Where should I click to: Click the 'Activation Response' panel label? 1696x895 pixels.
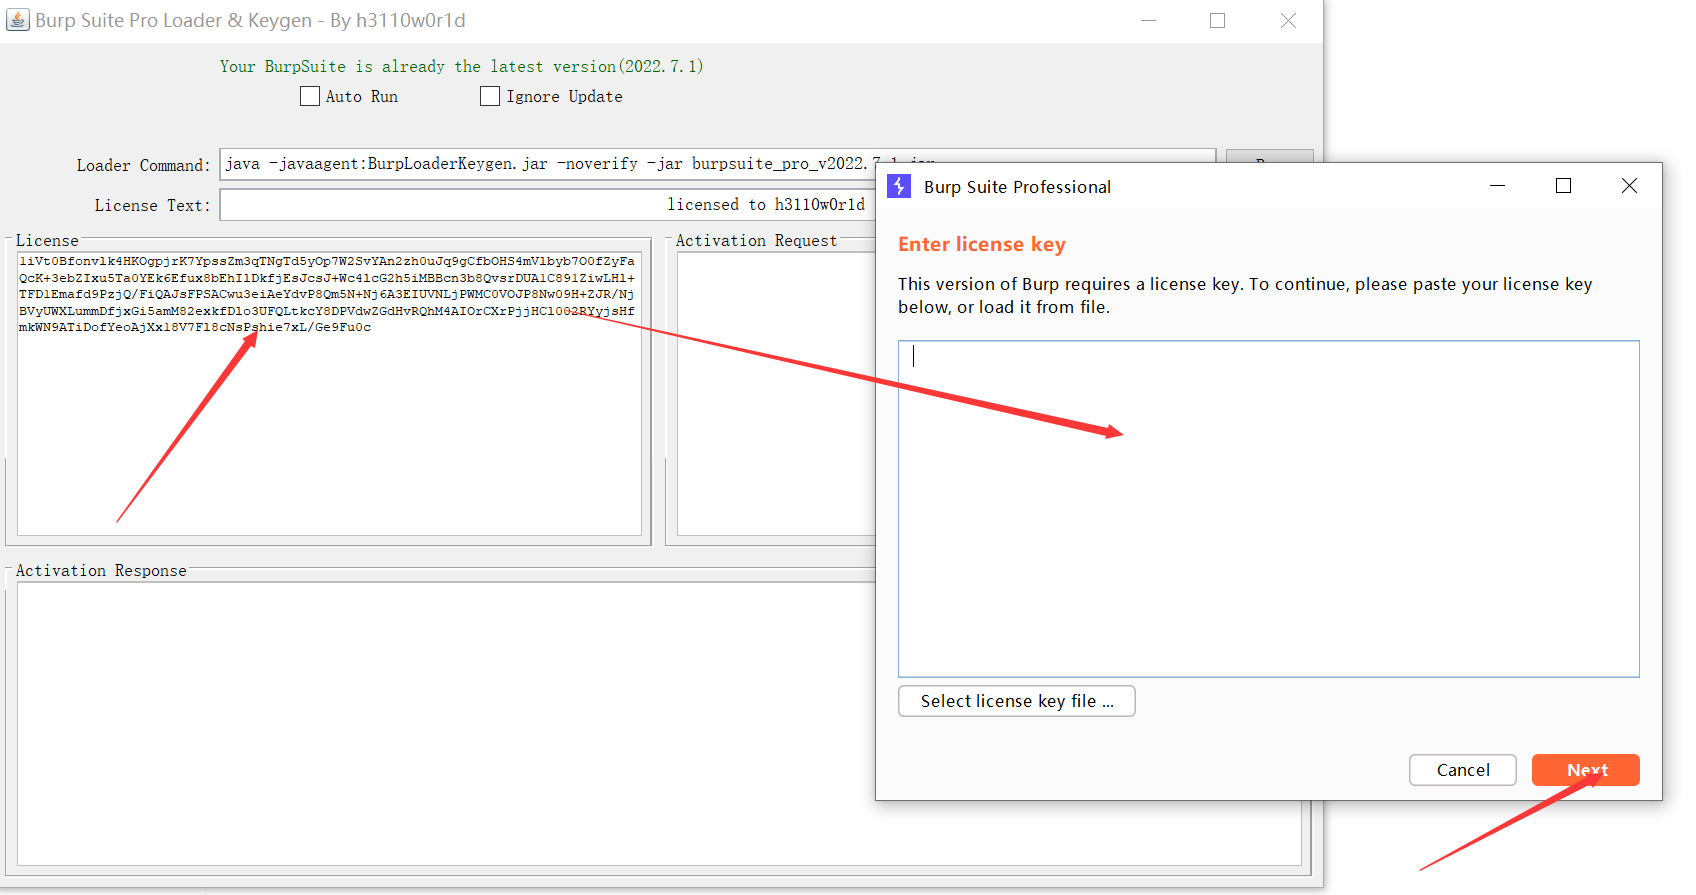[101, 570]
